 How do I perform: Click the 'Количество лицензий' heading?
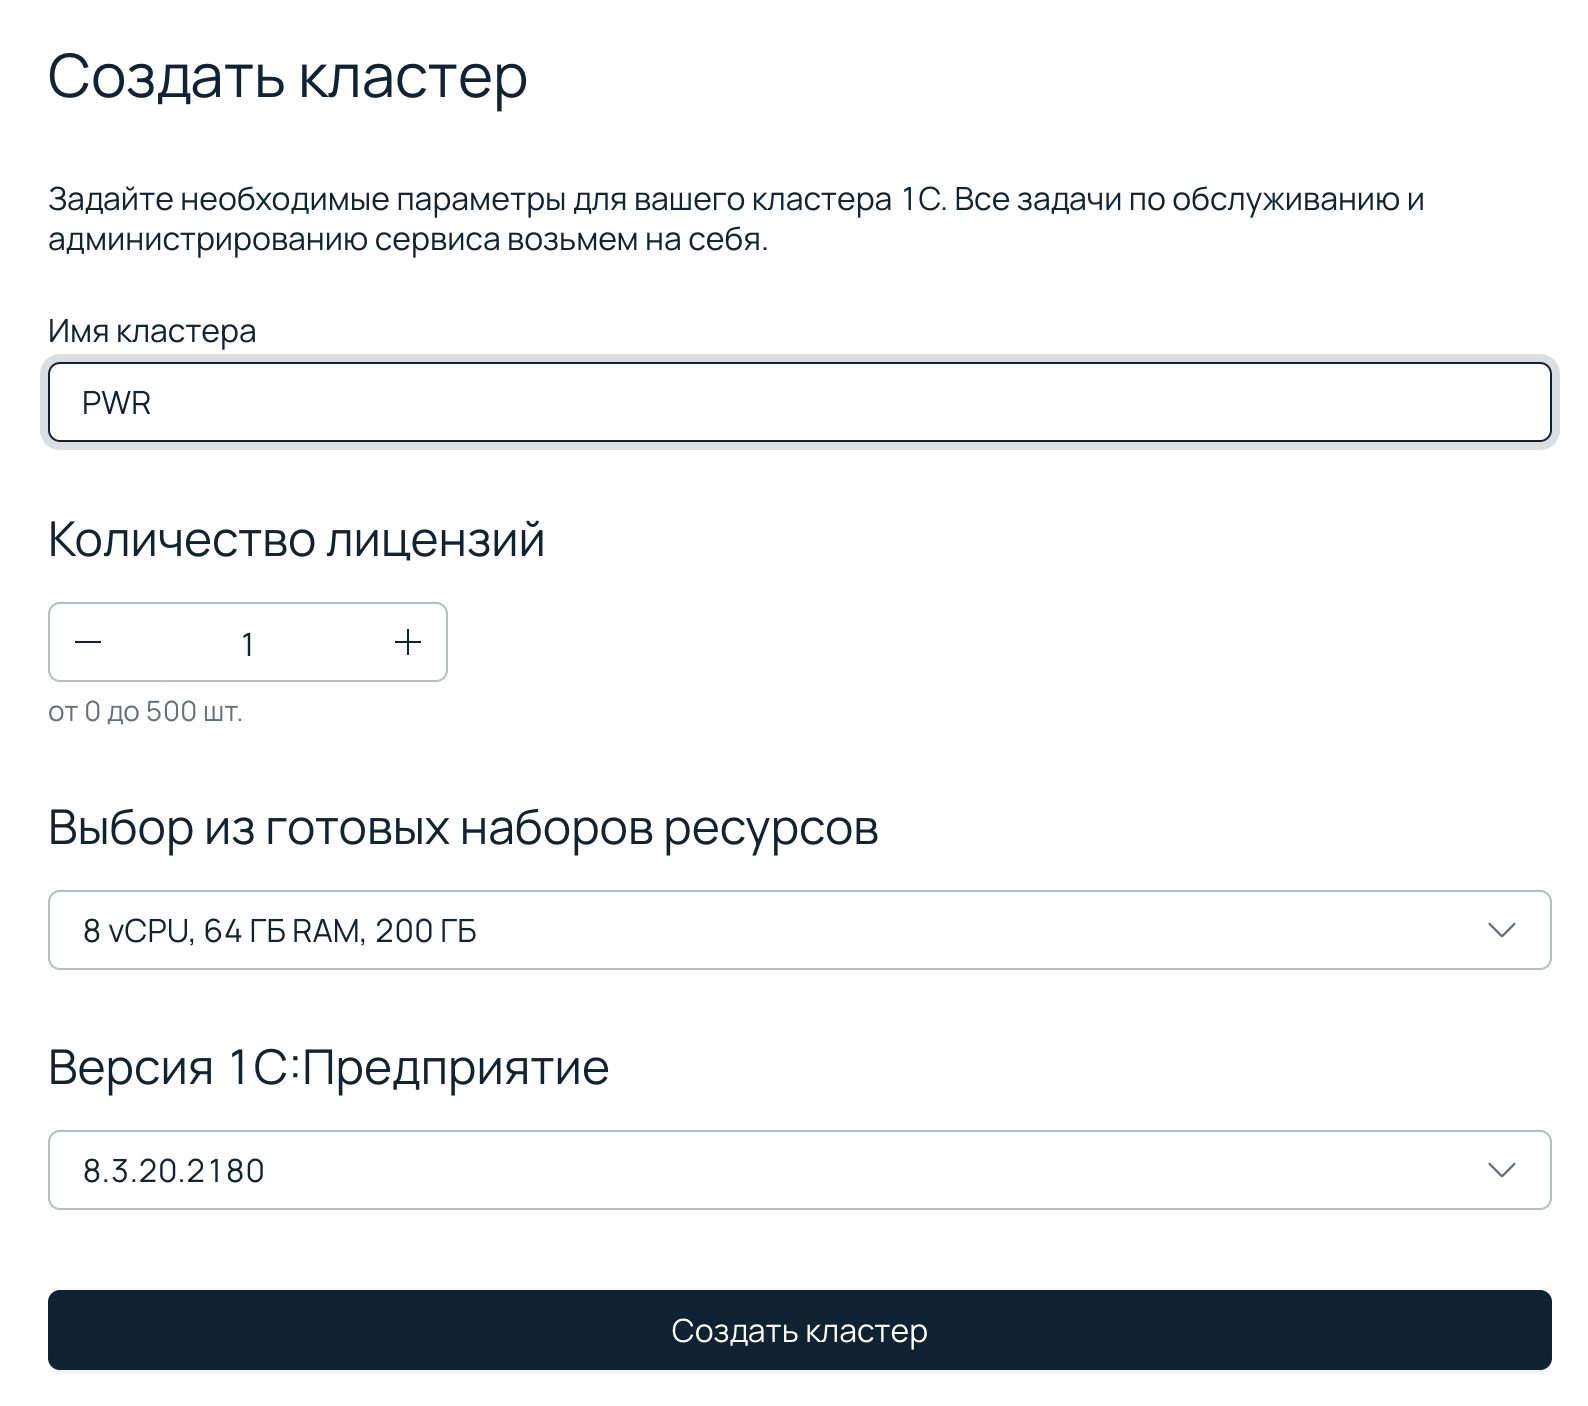(296, 540)
